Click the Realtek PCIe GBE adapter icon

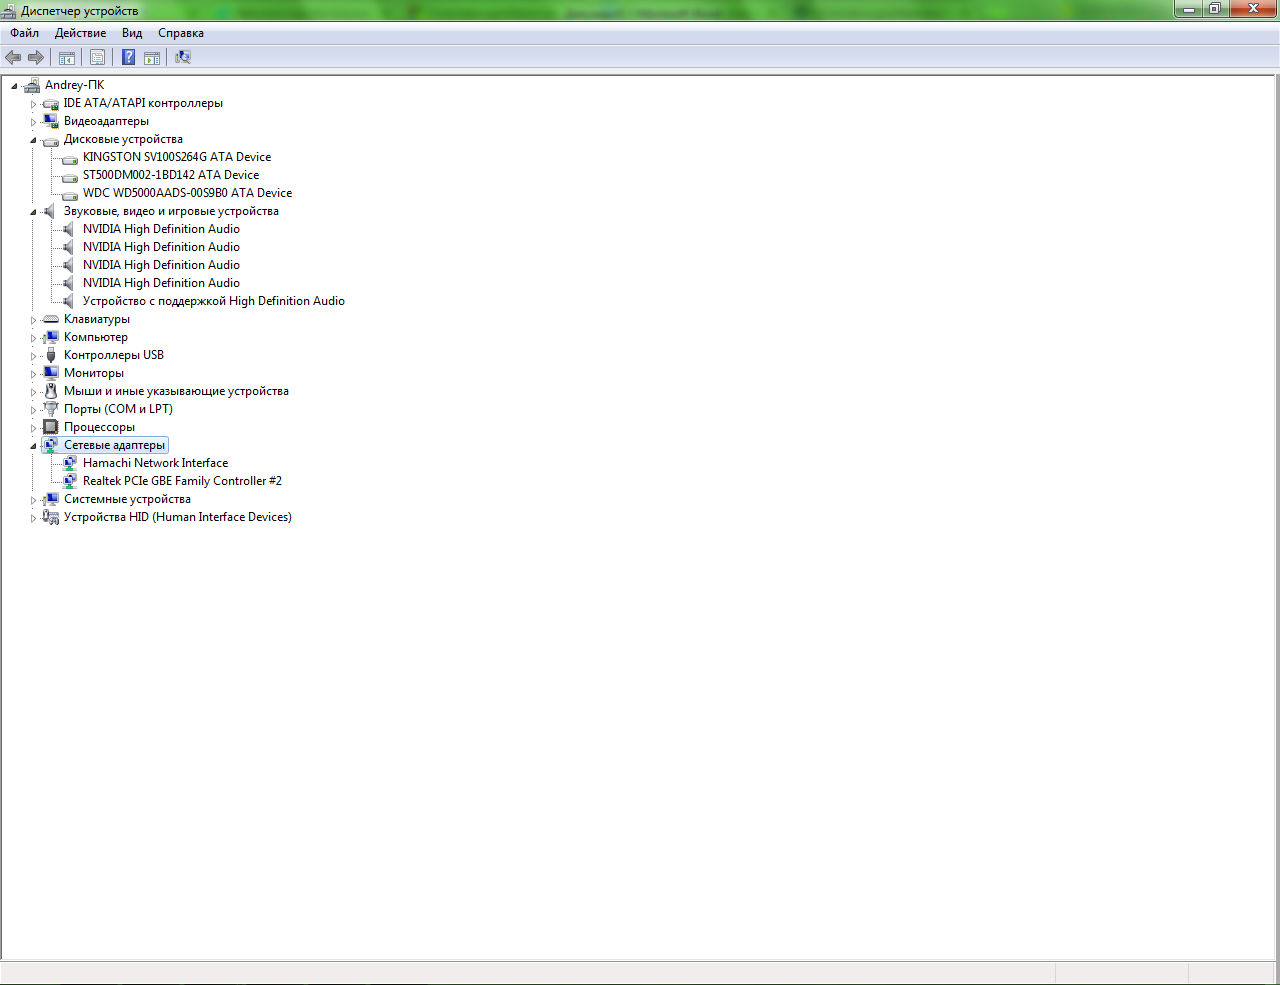pos(70,481)
